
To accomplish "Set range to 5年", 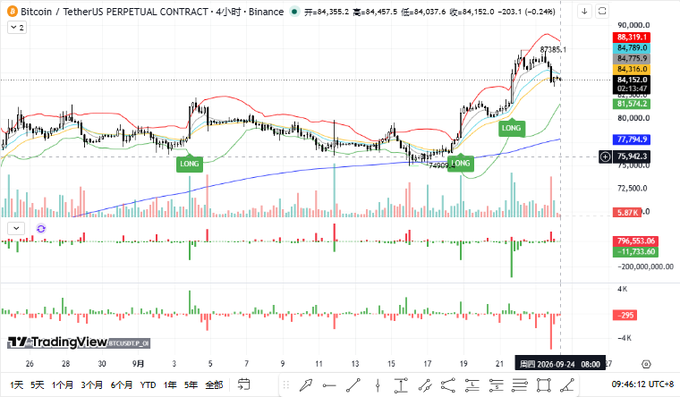I will point(191,385).
